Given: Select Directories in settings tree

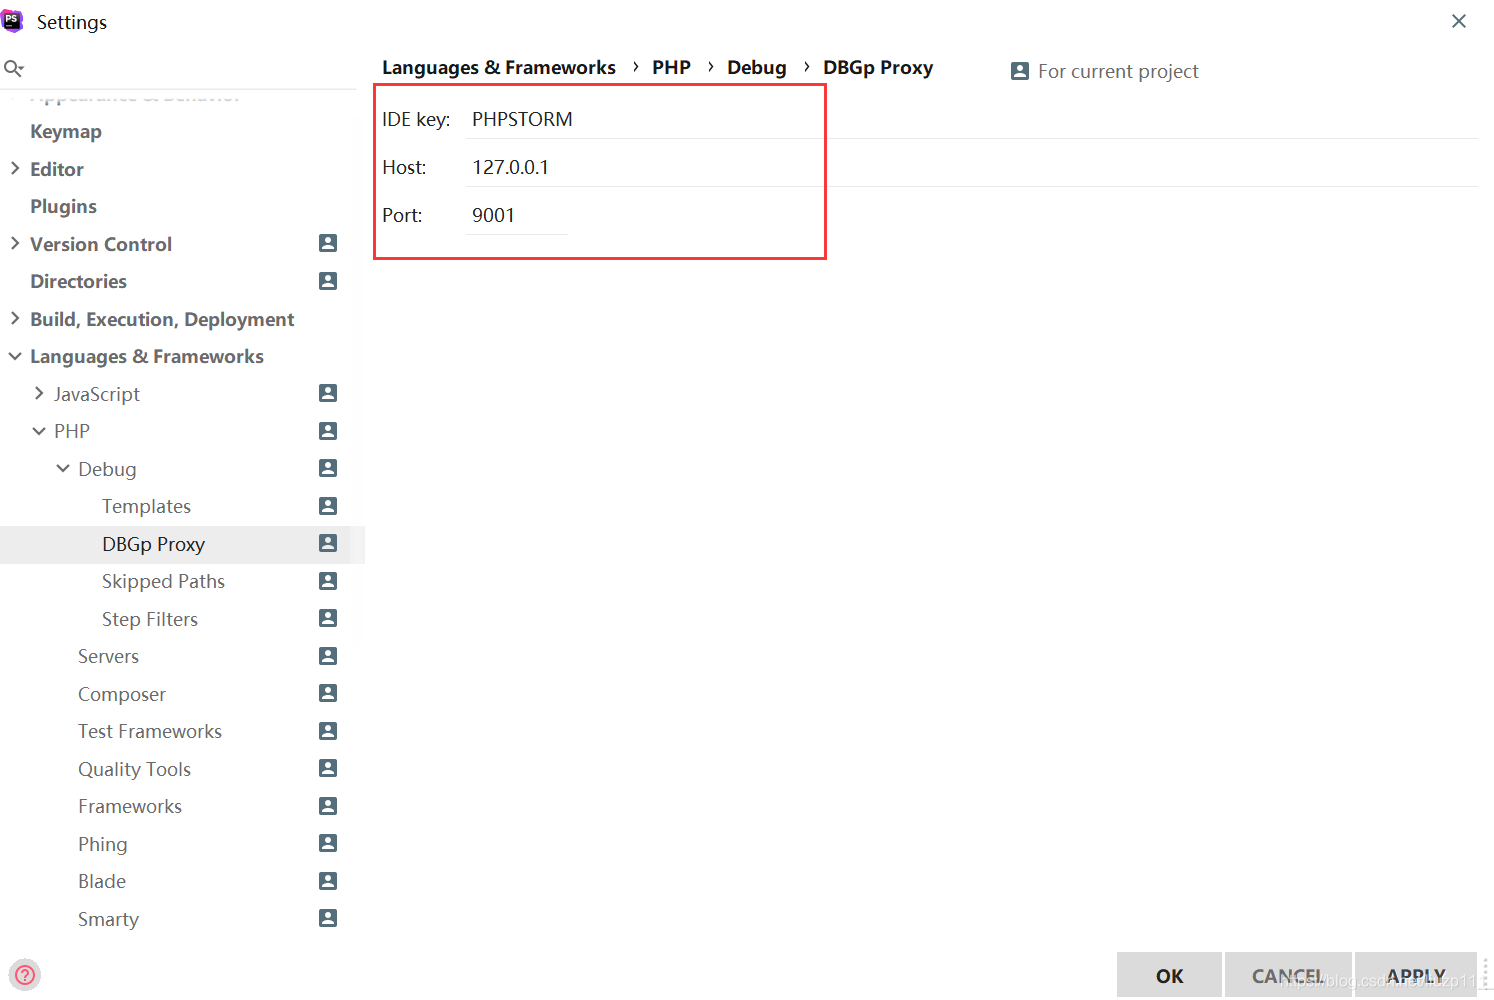Looking at the screenshot, I should click(x=78, y=282).
